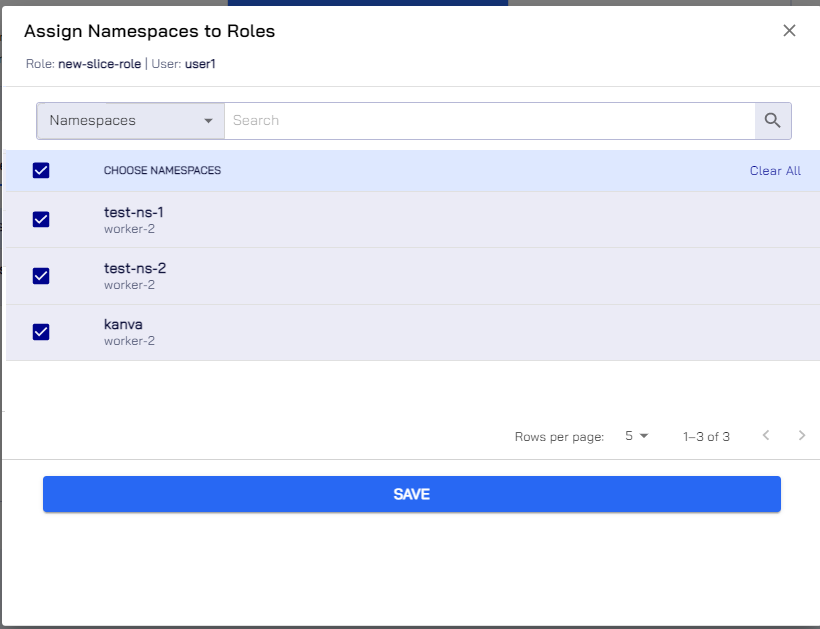Image resolution: width=820 pixels, height=629 pixels.
Task: Click the user1 user name
Action: tap(200, 64)
